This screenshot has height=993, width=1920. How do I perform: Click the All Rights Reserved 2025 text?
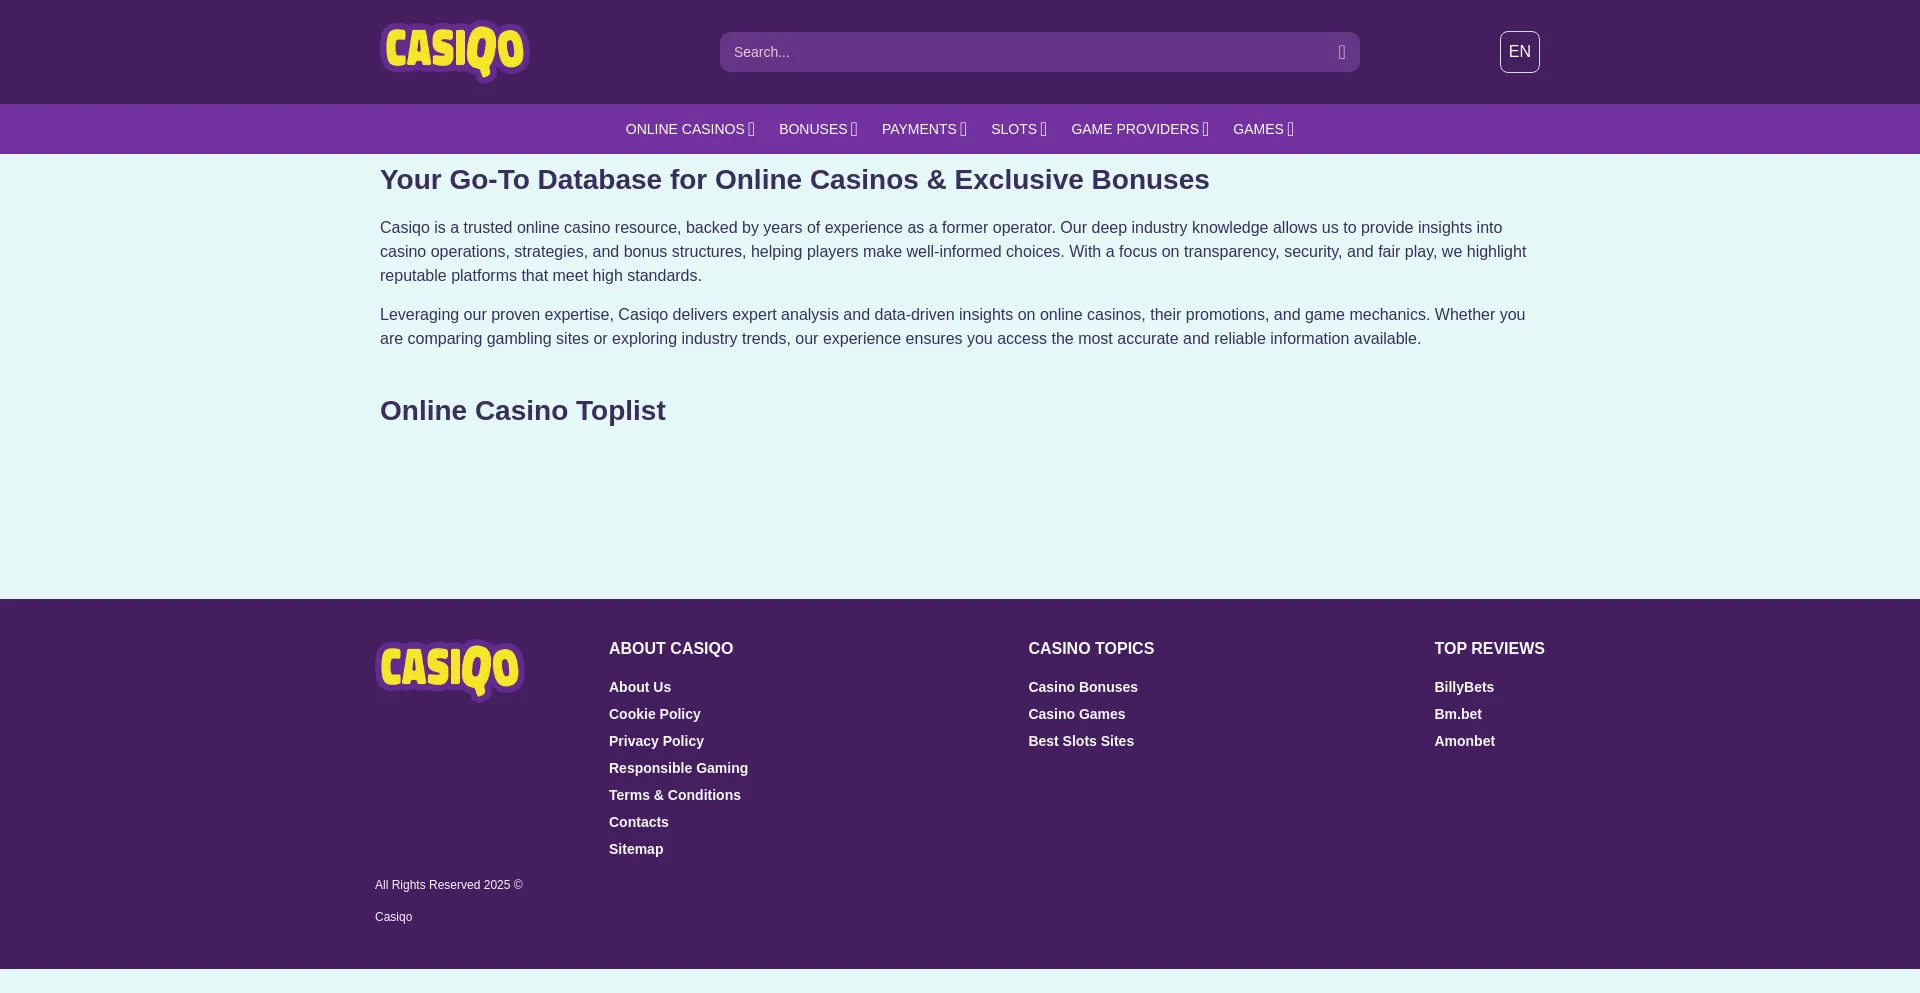click(449, 885)
